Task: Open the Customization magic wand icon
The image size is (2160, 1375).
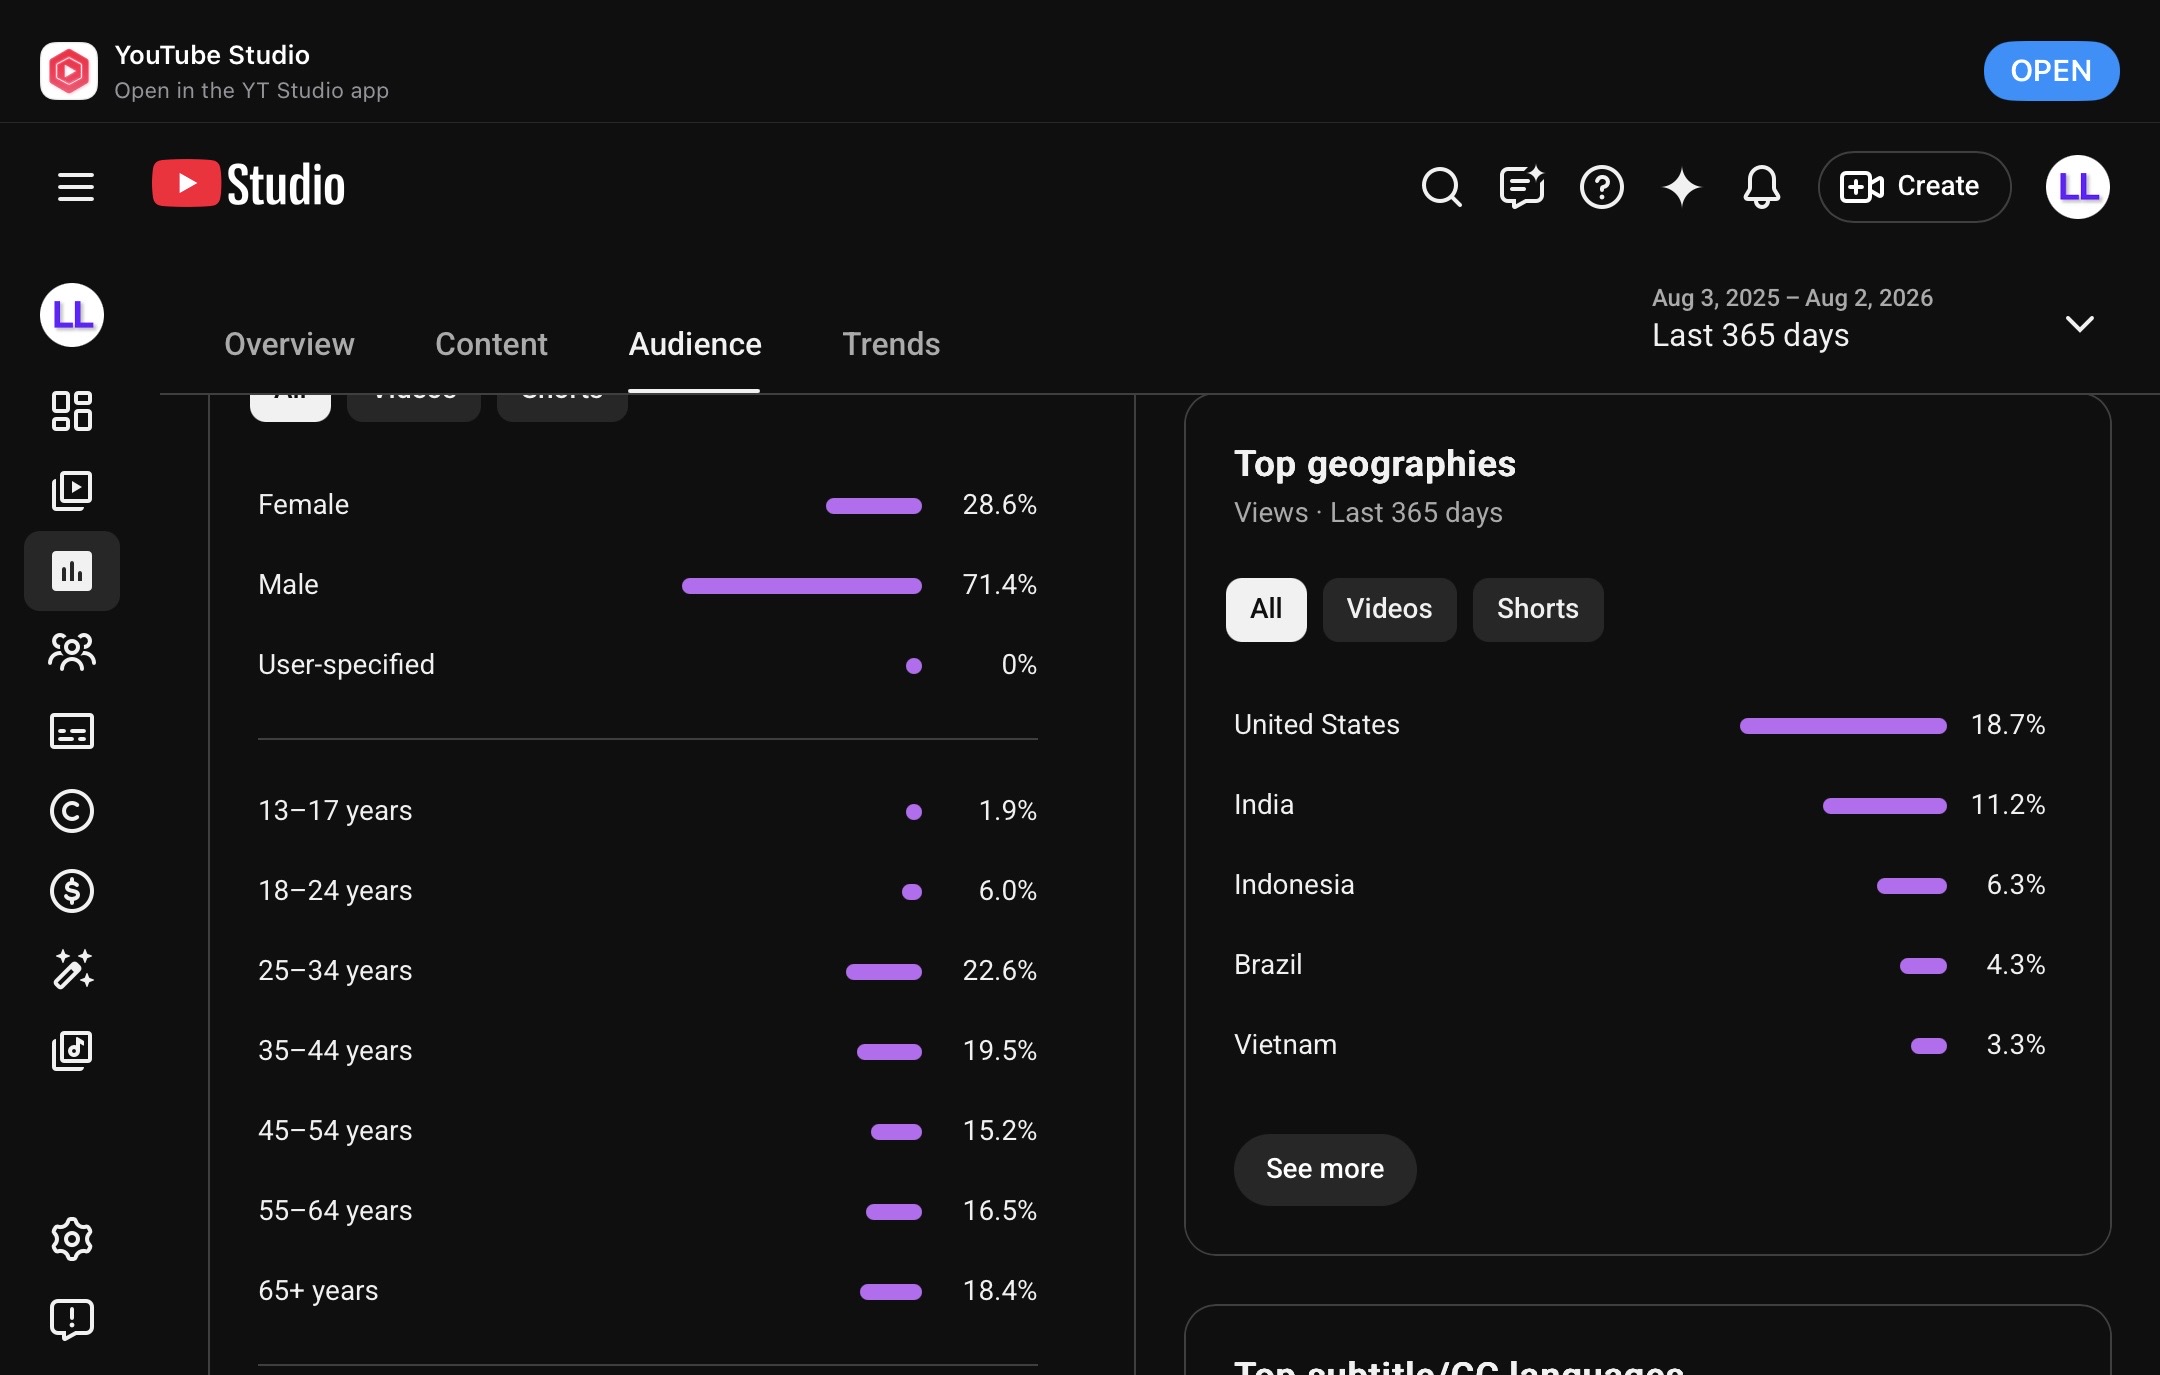Action: pyautogui.click(x=72, y=969)
